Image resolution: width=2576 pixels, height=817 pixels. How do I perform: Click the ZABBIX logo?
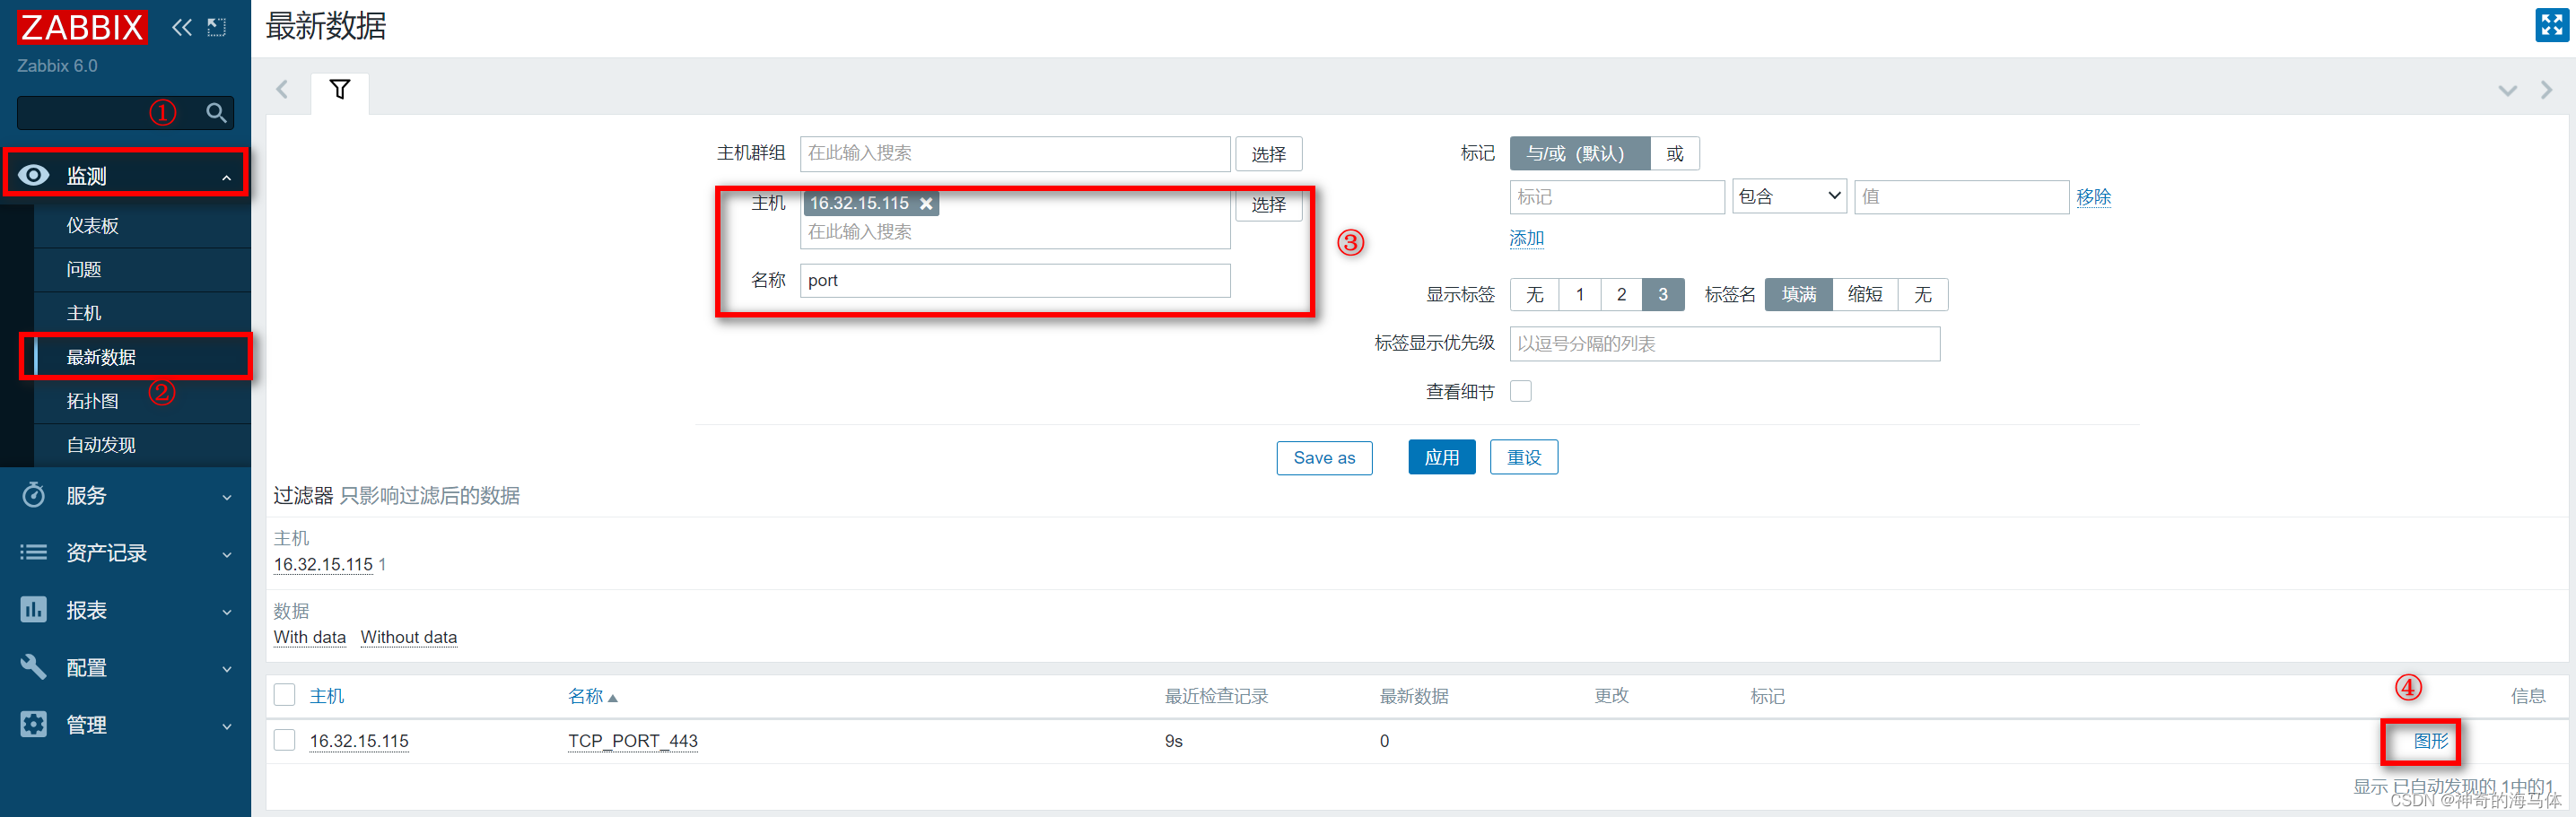tap(82, 27)
